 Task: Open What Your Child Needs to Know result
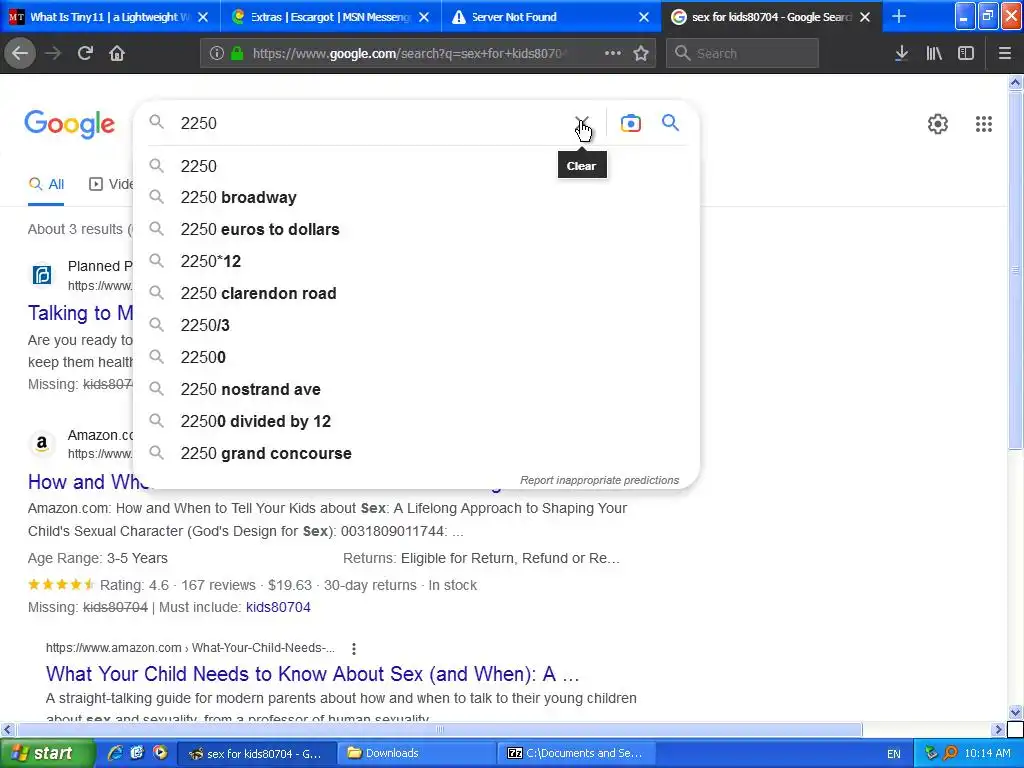click(312, 673)
